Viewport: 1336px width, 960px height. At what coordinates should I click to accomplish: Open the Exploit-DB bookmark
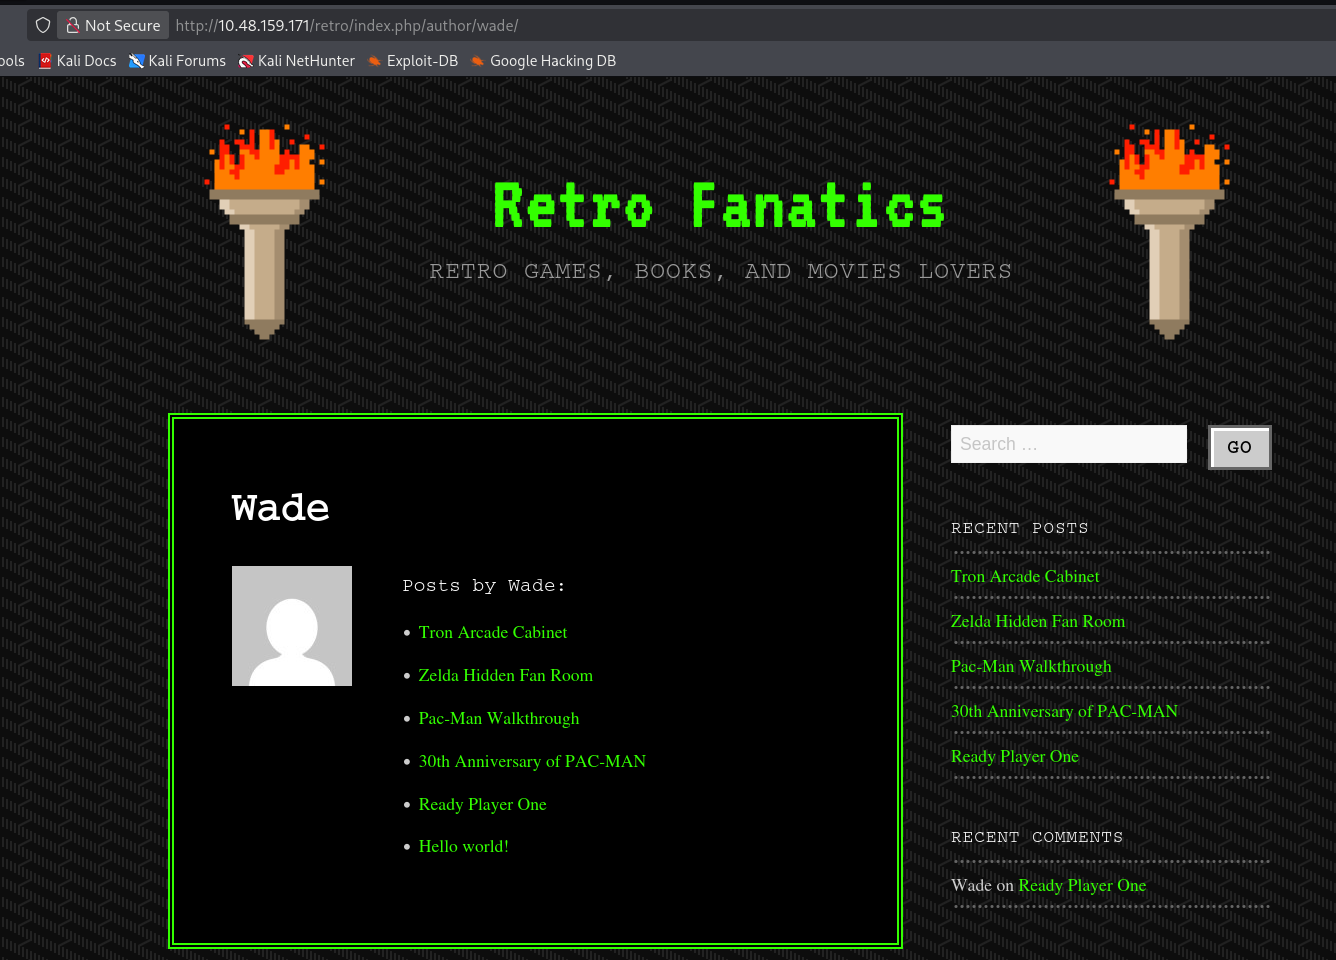[x=413, y=61]
